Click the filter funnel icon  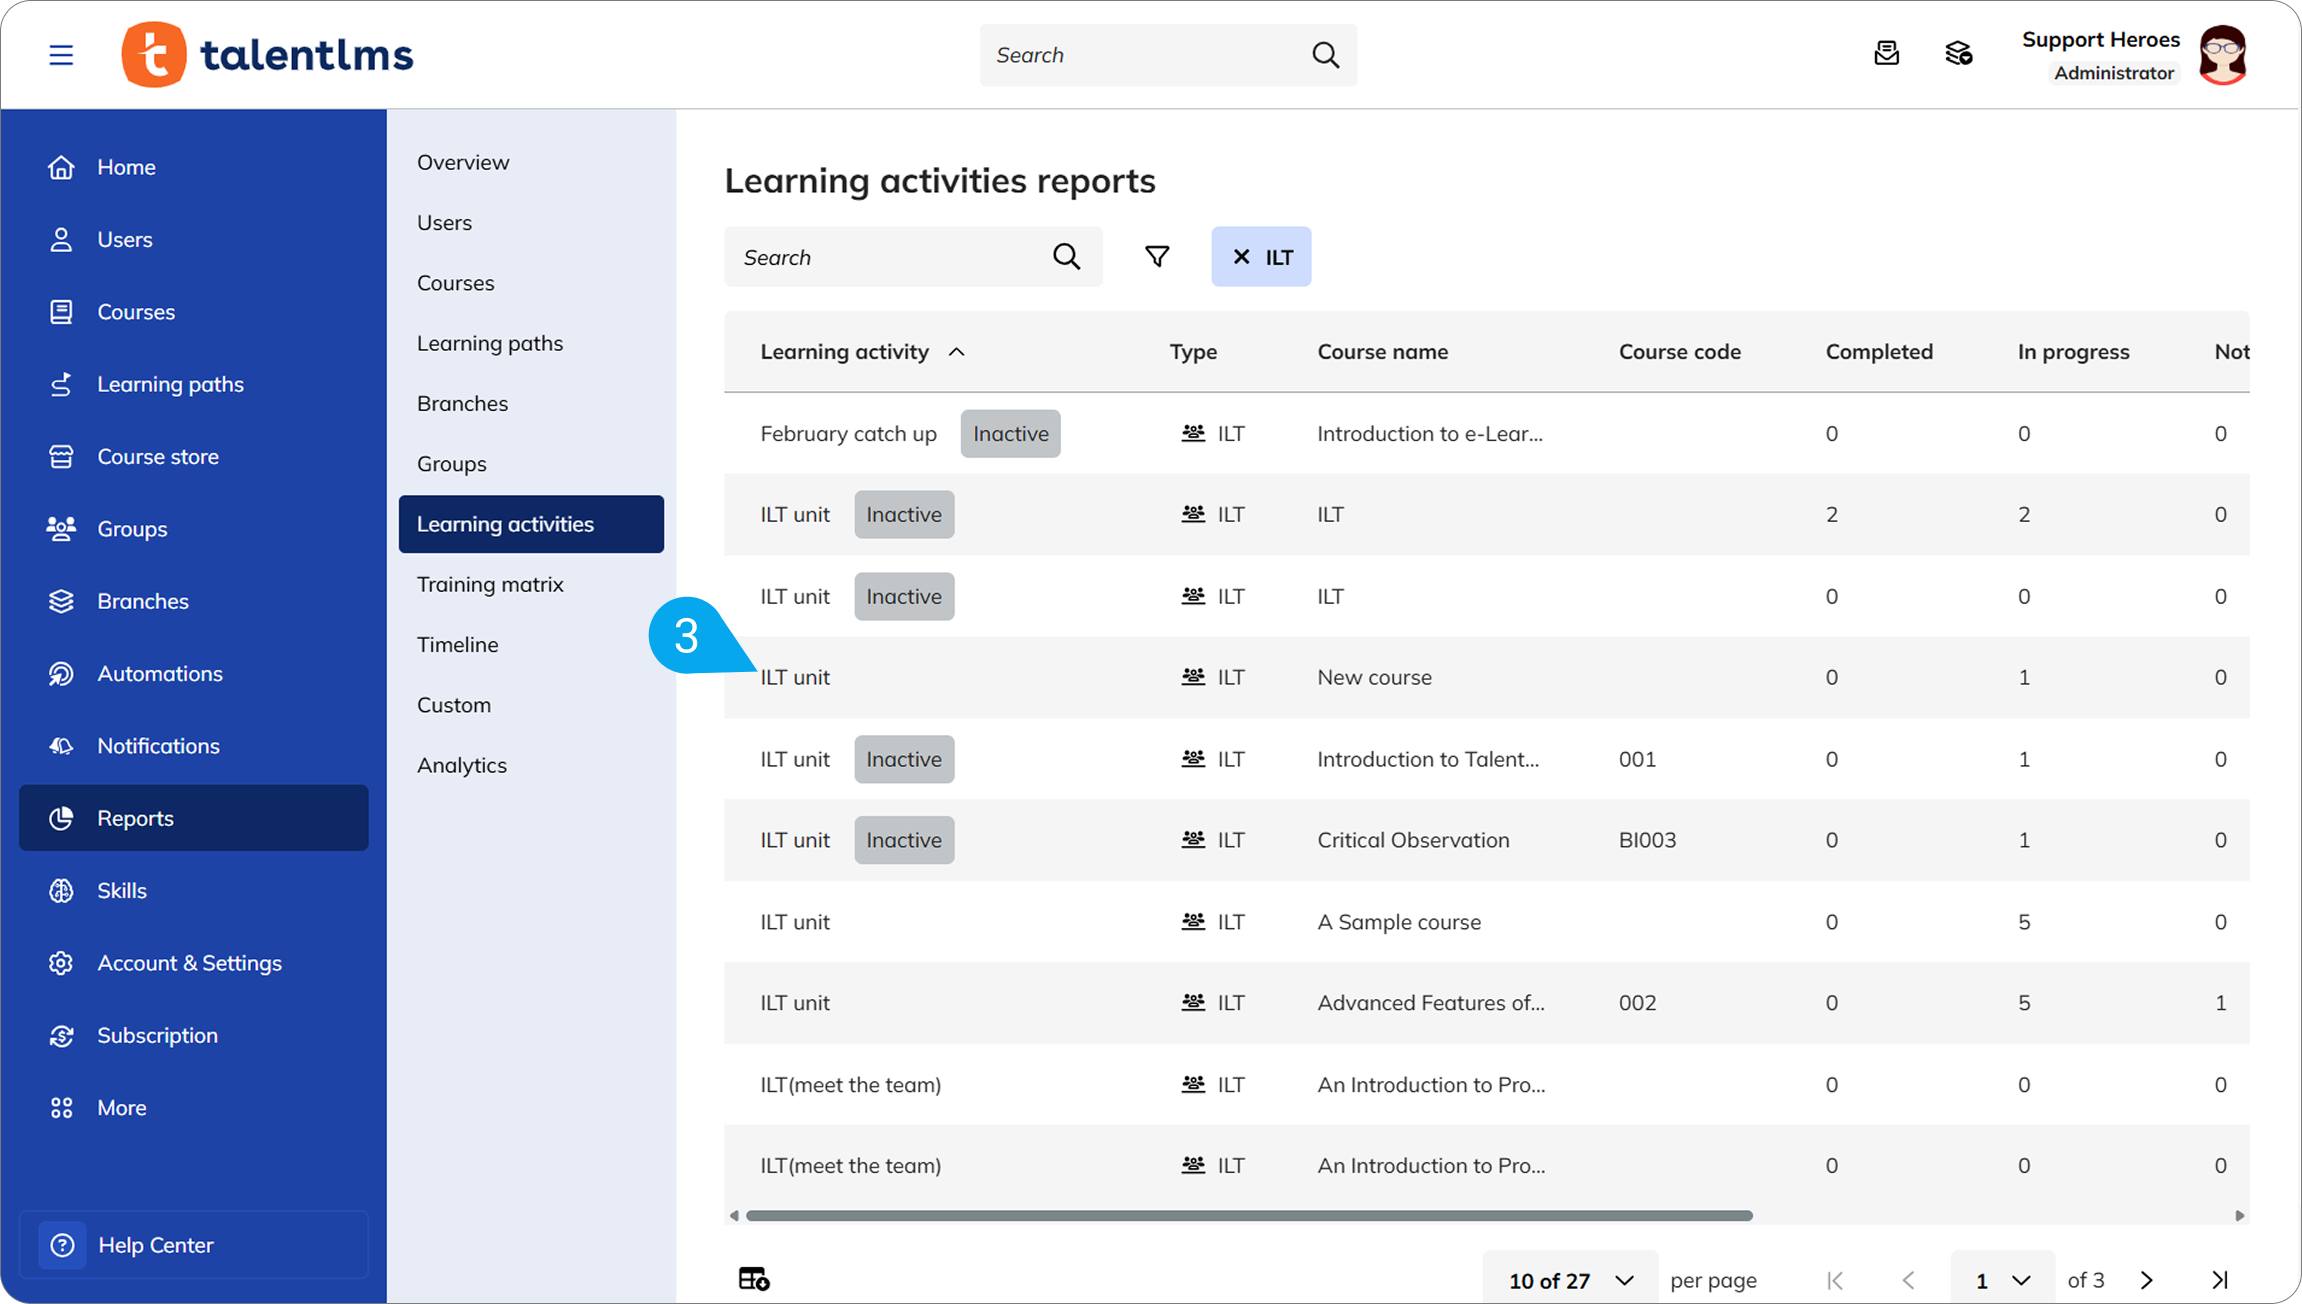point(1157,257)
